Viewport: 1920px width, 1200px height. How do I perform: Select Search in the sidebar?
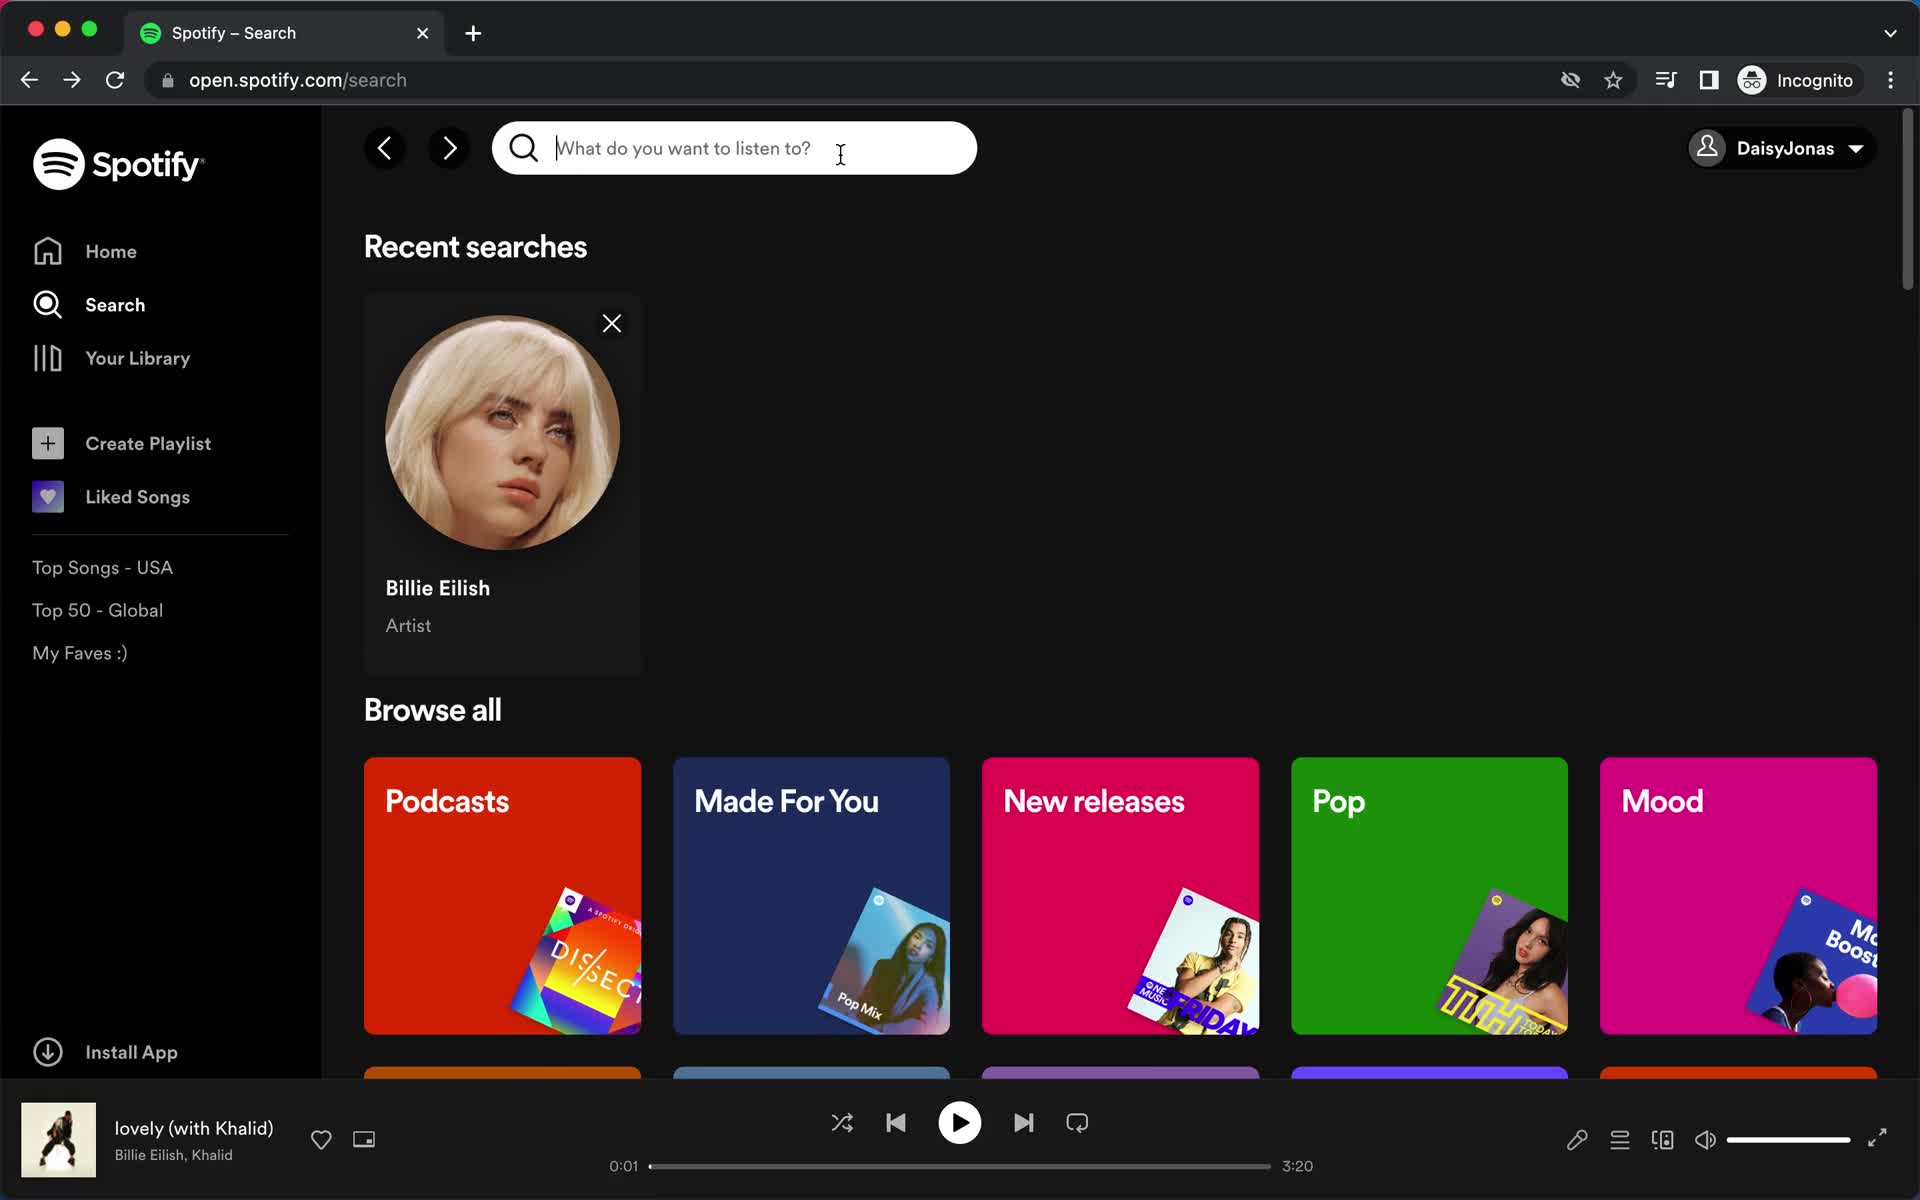[x=89, y=304]
